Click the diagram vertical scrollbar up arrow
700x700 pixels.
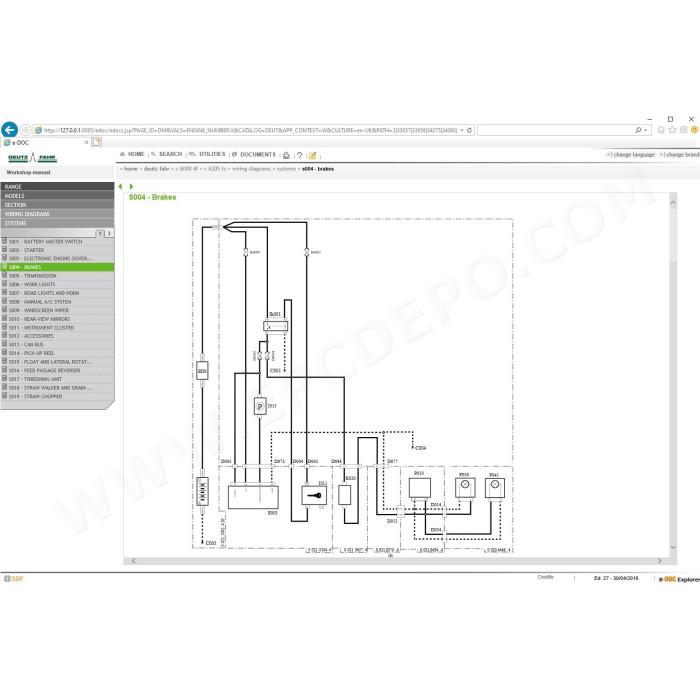[x=673, y=203]
